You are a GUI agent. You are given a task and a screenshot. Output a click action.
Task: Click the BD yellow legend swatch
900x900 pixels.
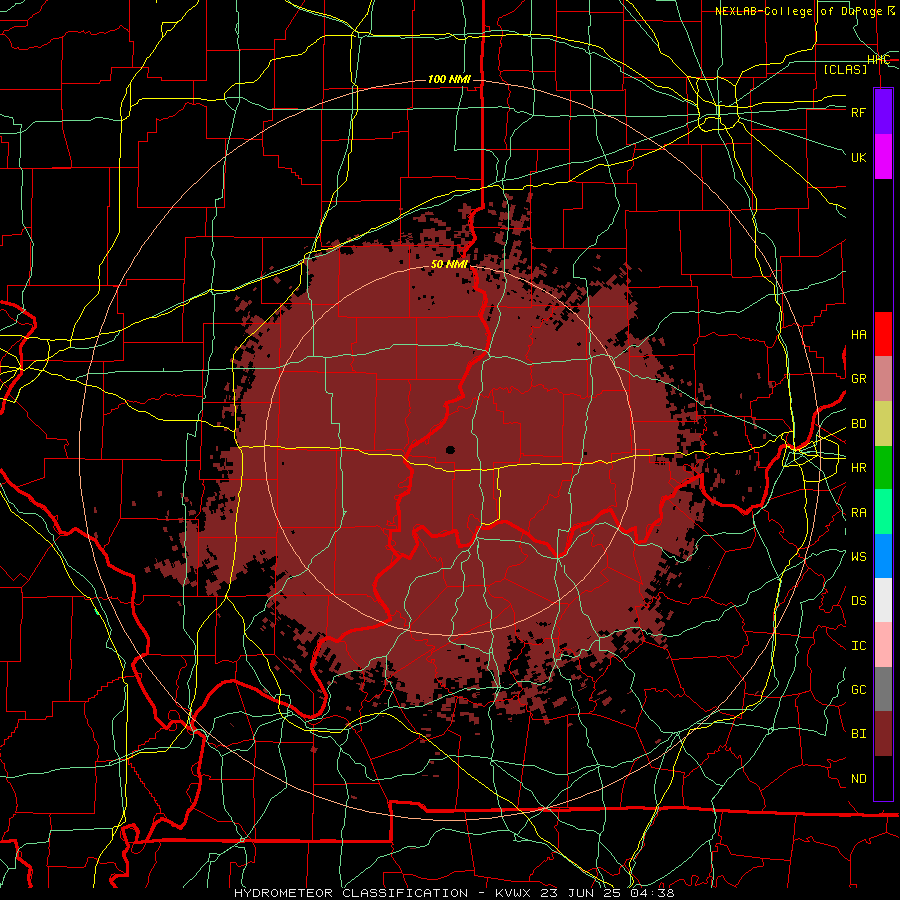click(x=883, y=424)
